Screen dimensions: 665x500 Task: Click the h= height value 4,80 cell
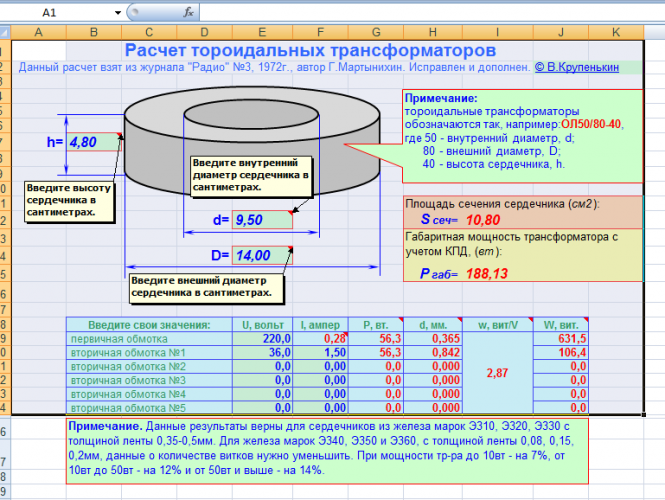click(x=94, y=142)
